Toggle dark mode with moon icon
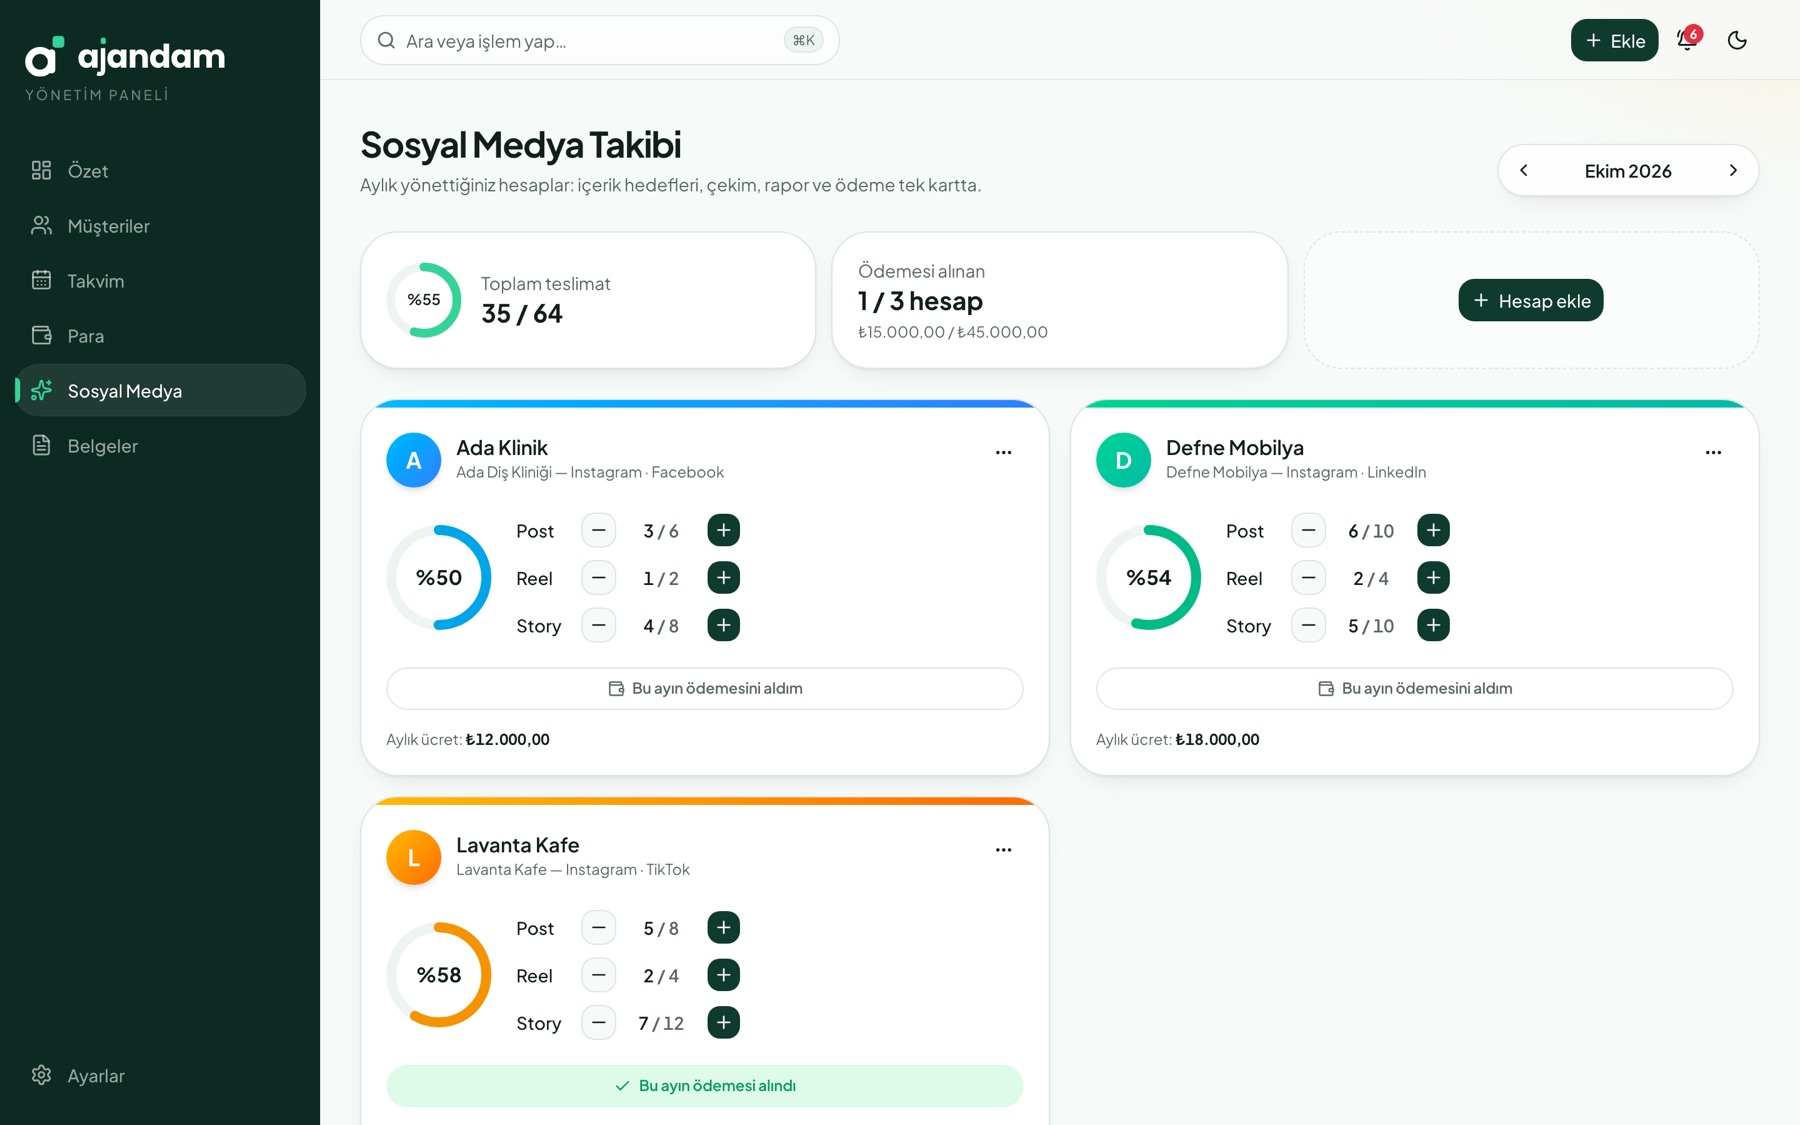The height and width of the screenshot is (1125, 1800). pos(1737,40)
